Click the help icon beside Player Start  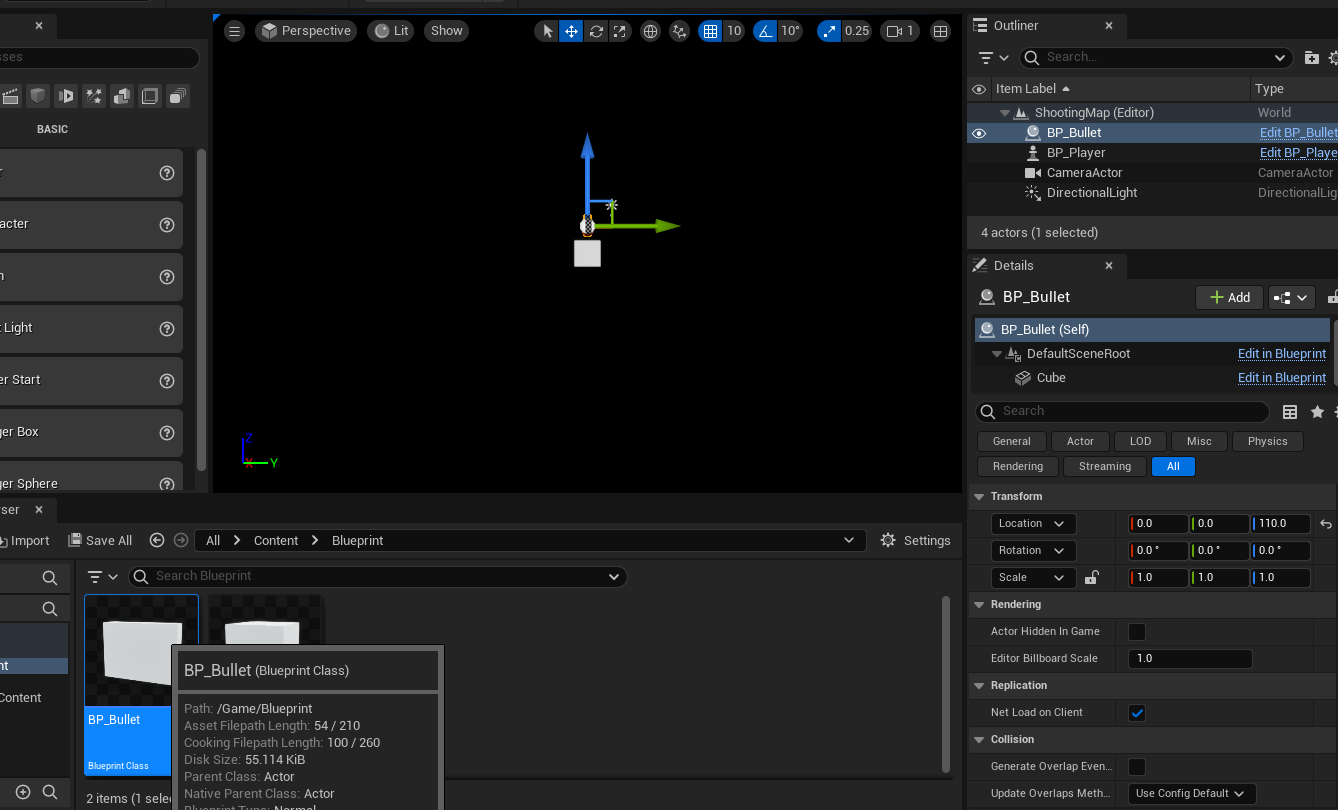(167, 380)
